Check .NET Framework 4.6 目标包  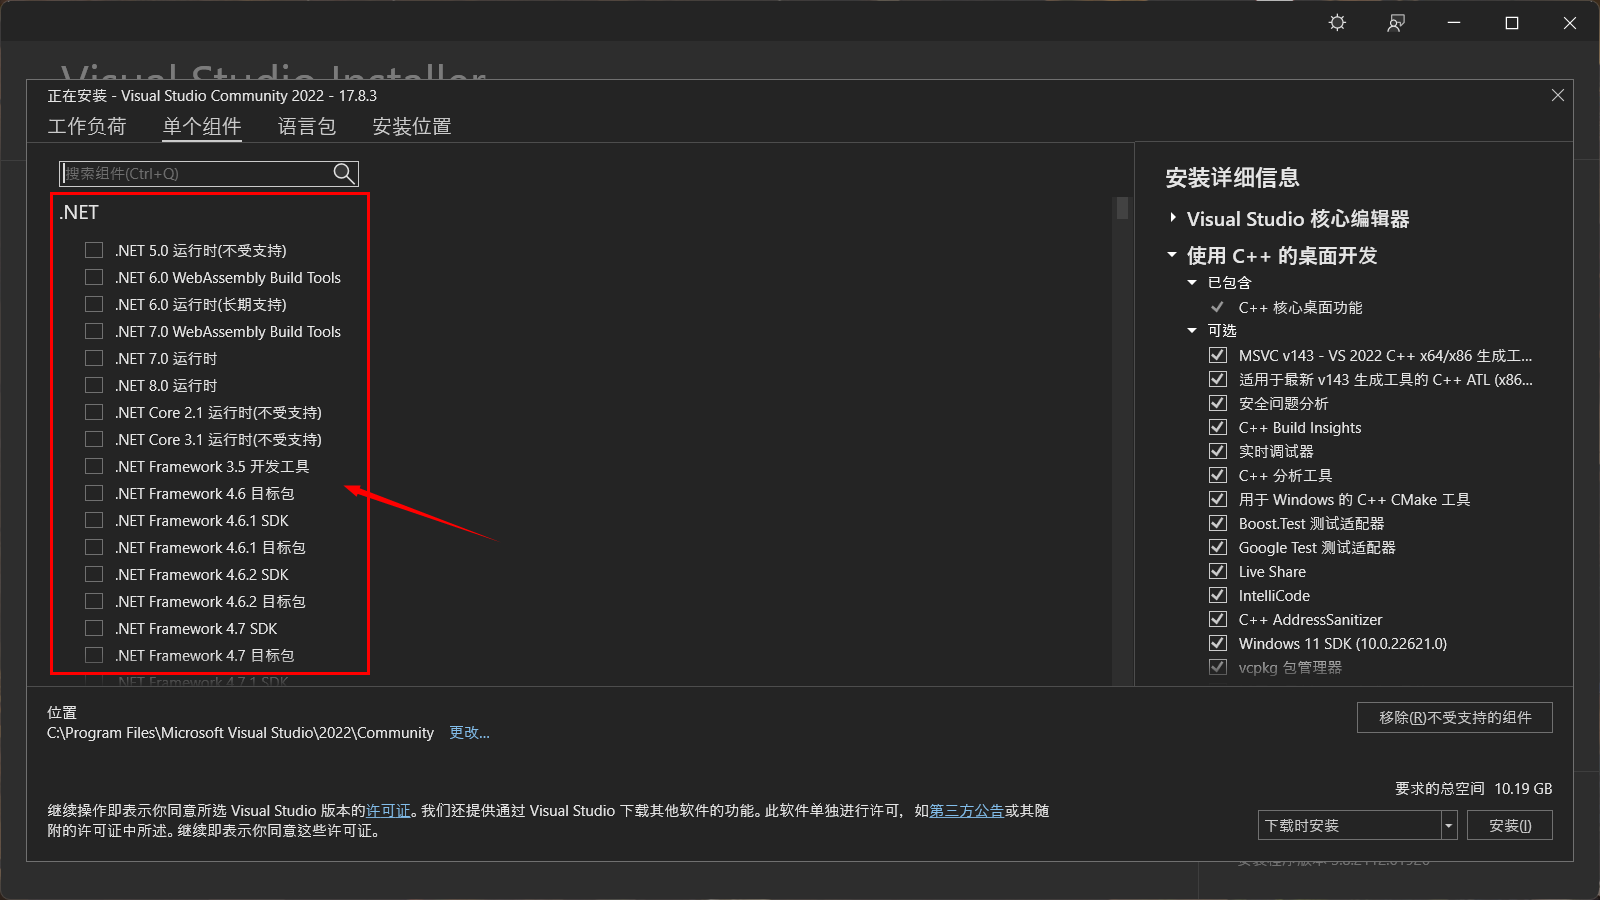click(x=94, y=493)
